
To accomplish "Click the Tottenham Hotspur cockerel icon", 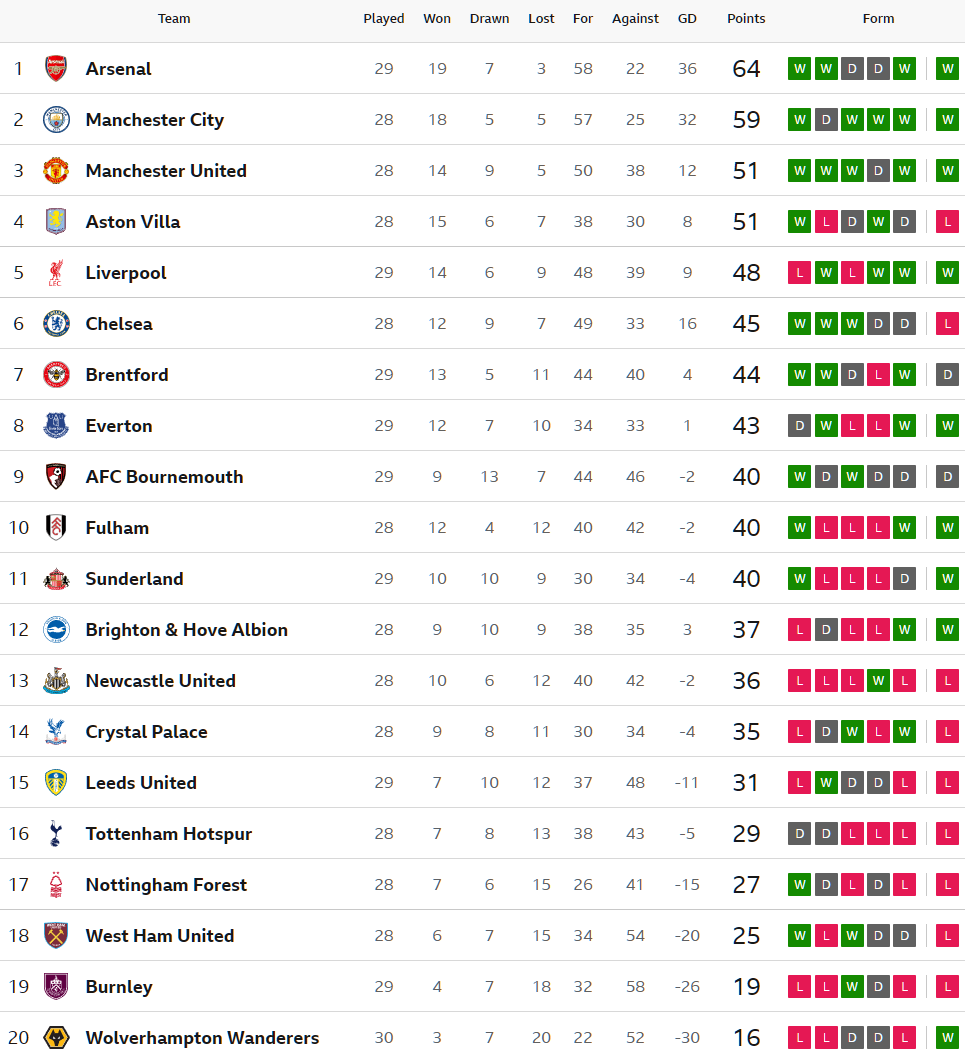I will pos(56,833).
